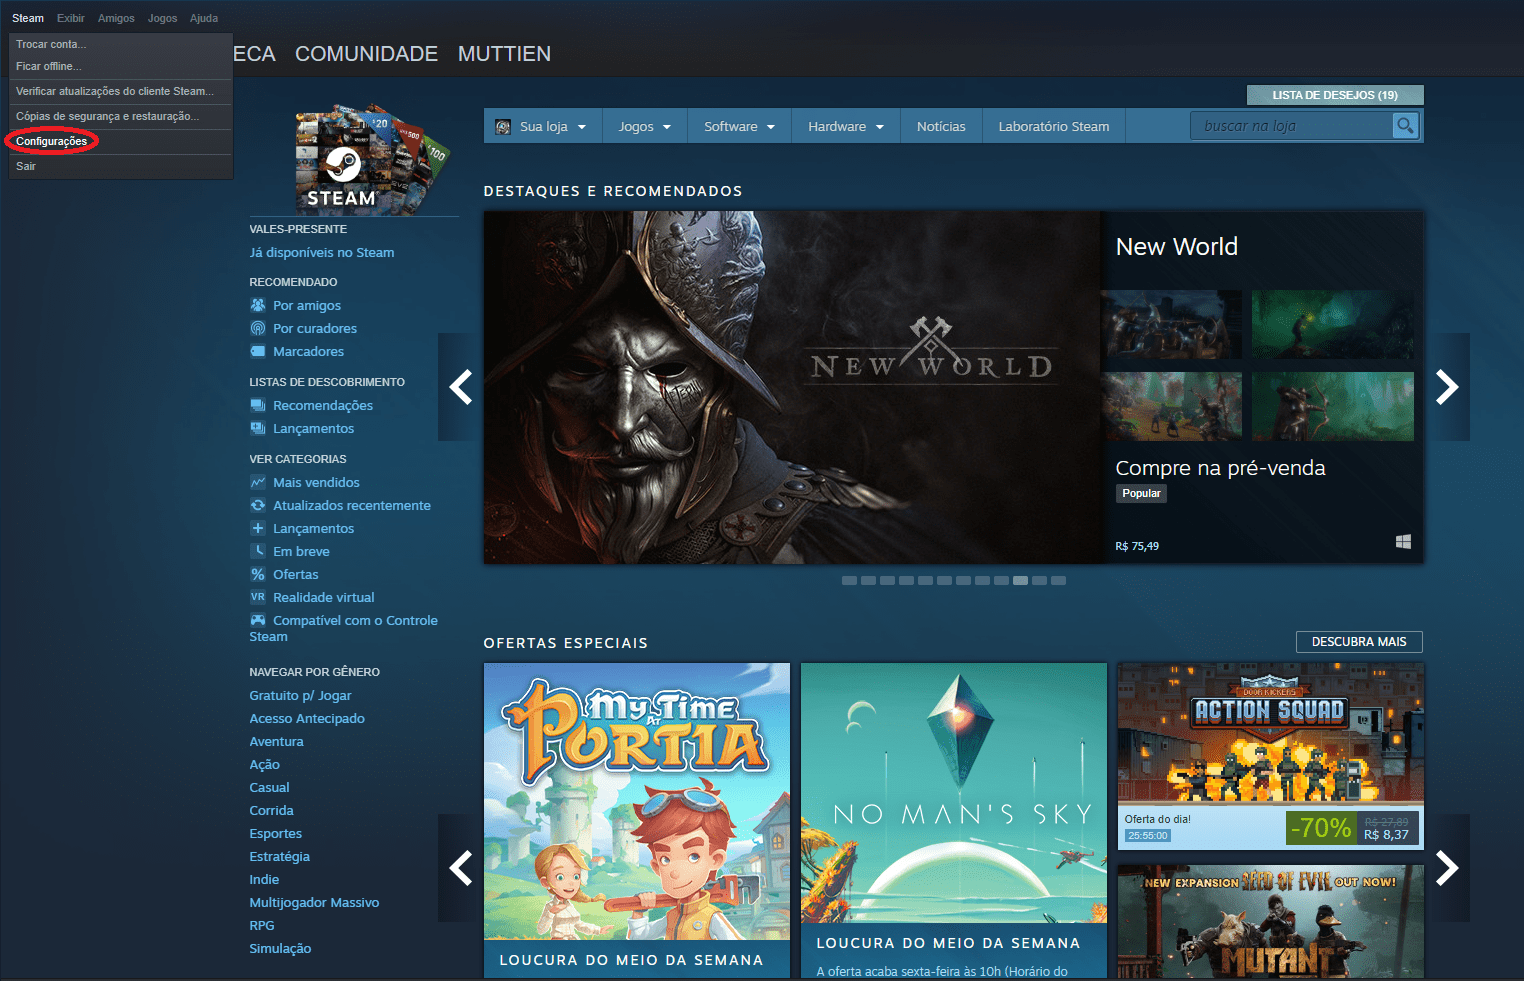Open Door Kickers Action Squad daily deal
The width and height of the screenshot is (1524, 981).
tap(1270, 756)
